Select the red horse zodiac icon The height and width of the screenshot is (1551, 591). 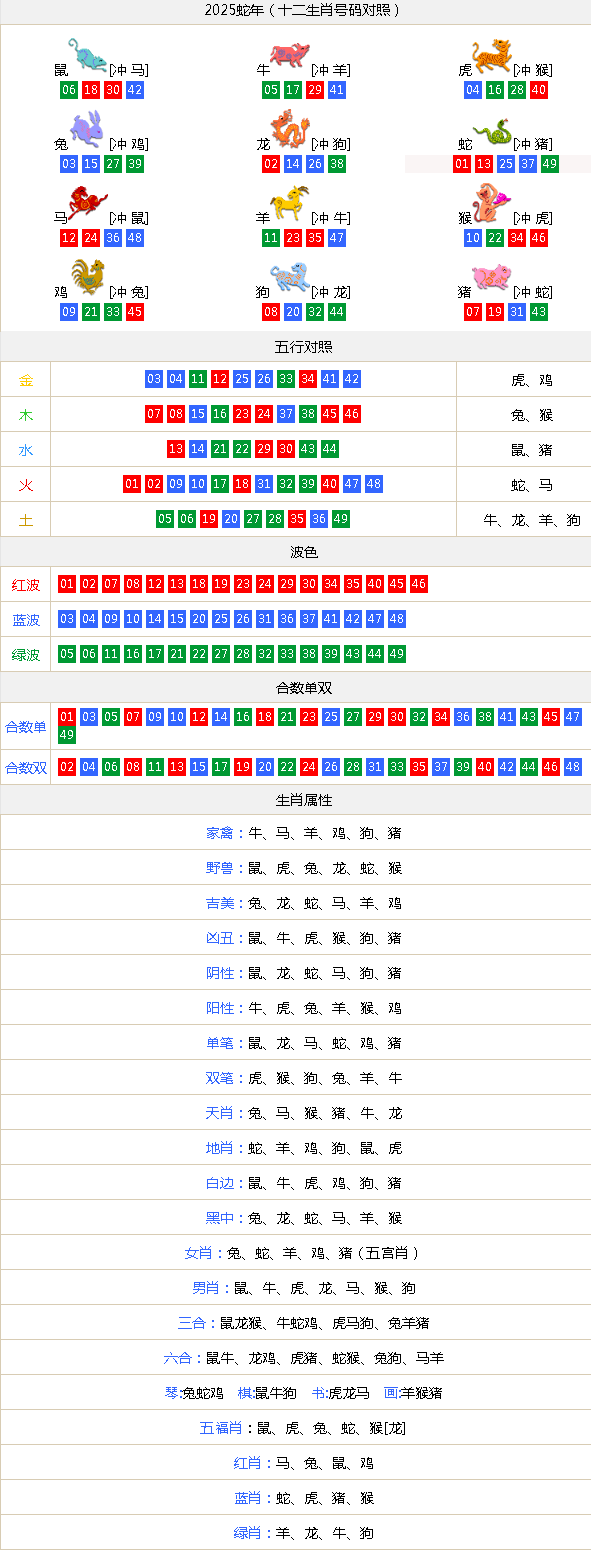point(88,203)
